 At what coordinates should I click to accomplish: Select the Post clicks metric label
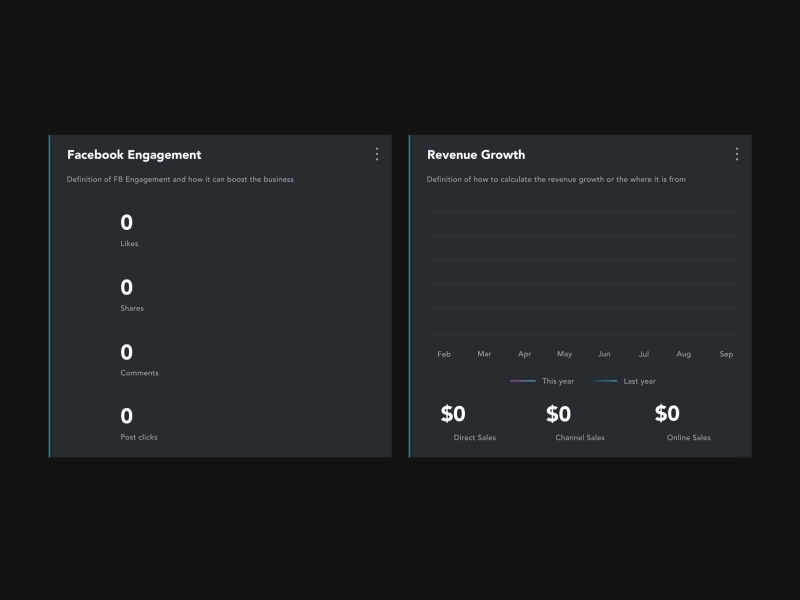(139, 437)
